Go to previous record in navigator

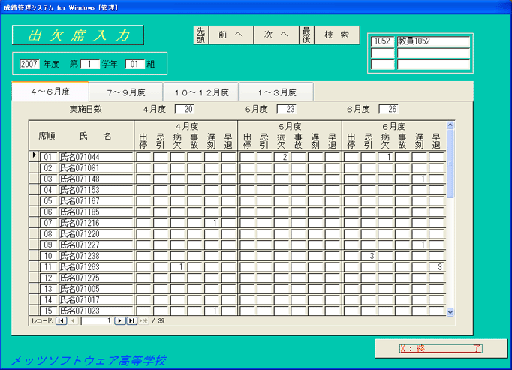73,321
